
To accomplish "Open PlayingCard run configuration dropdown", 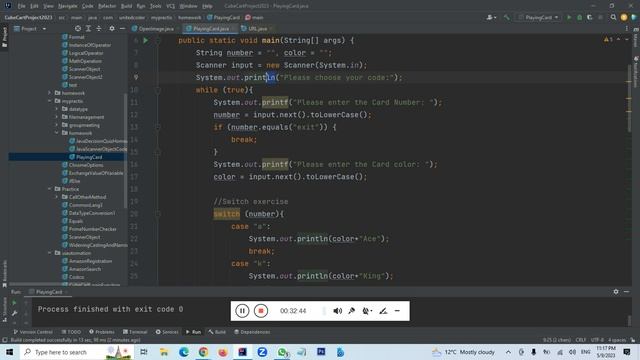I will [x=538, y=18].
